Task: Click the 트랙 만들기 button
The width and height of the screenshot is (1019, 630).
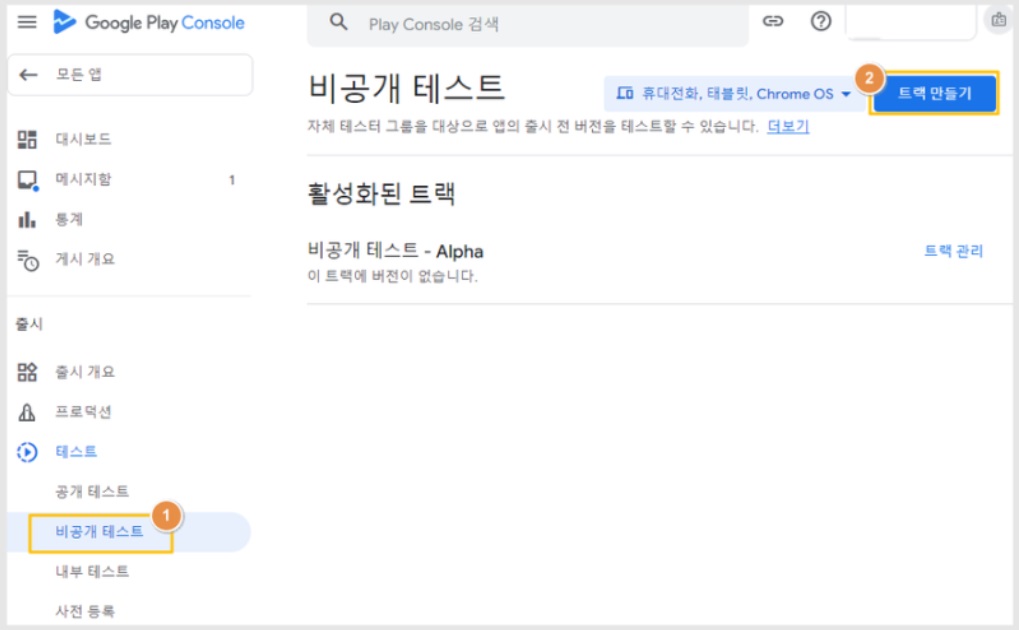Action: 935,94
